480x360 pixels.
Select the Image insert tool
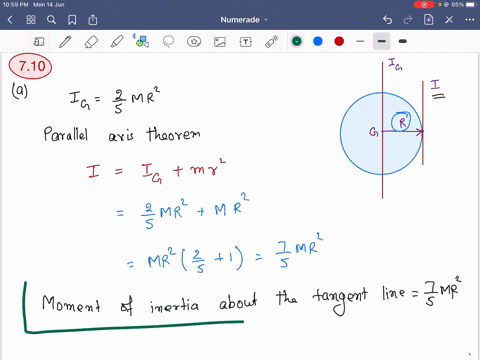(220, 42)
